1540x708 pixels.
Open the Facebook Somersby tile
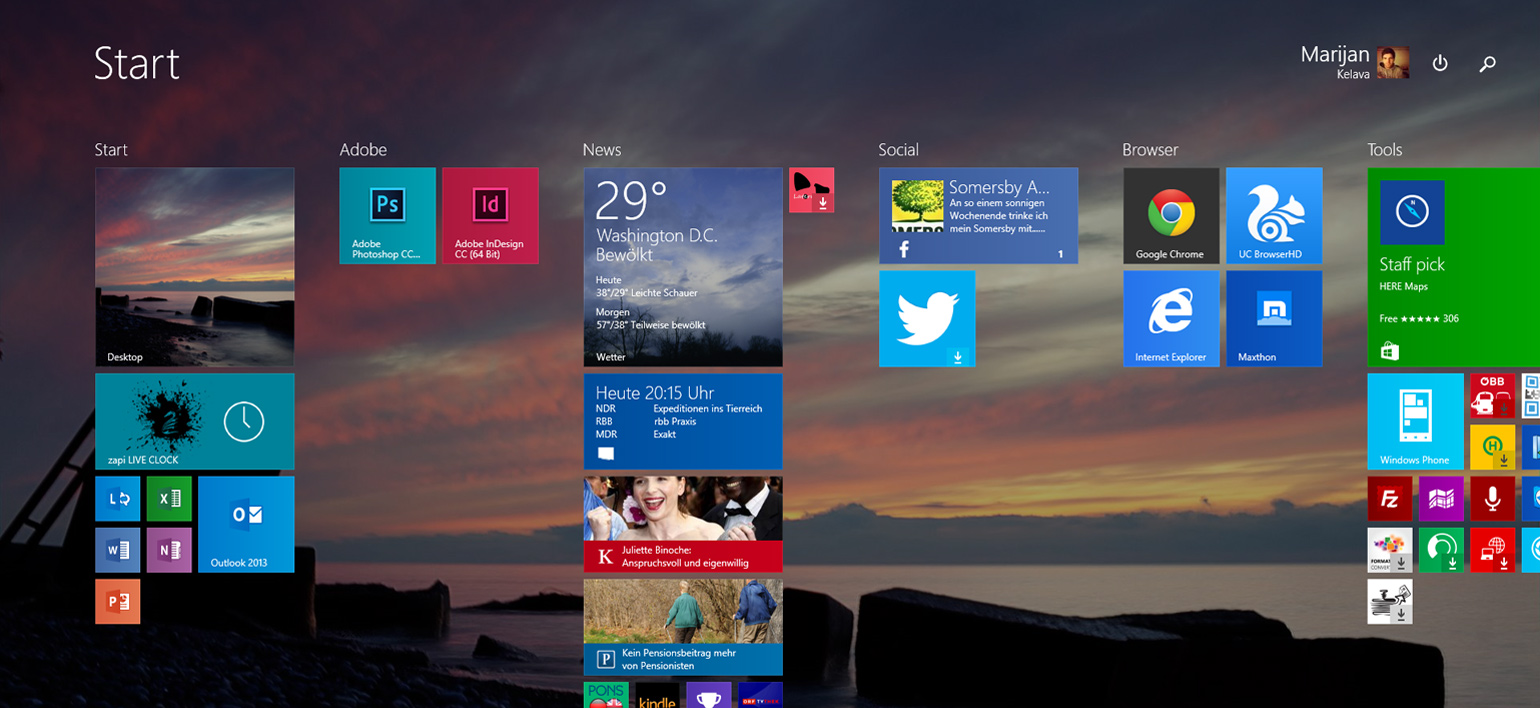tap(979, 216)
